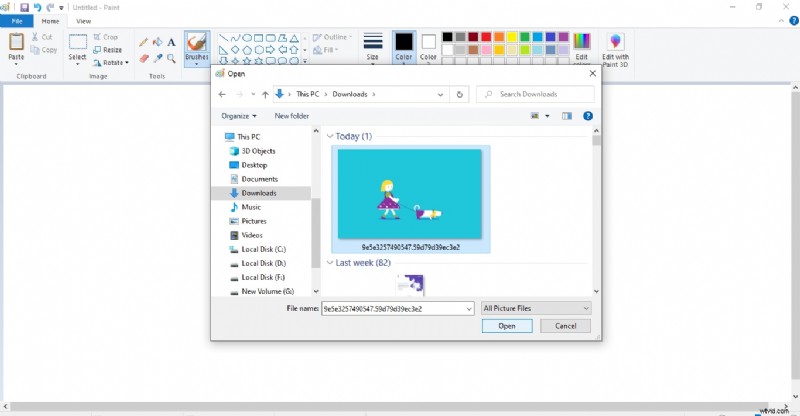Open the Rotate dropdown
This screenshot has height=416, width=800.
coord(111,62)
